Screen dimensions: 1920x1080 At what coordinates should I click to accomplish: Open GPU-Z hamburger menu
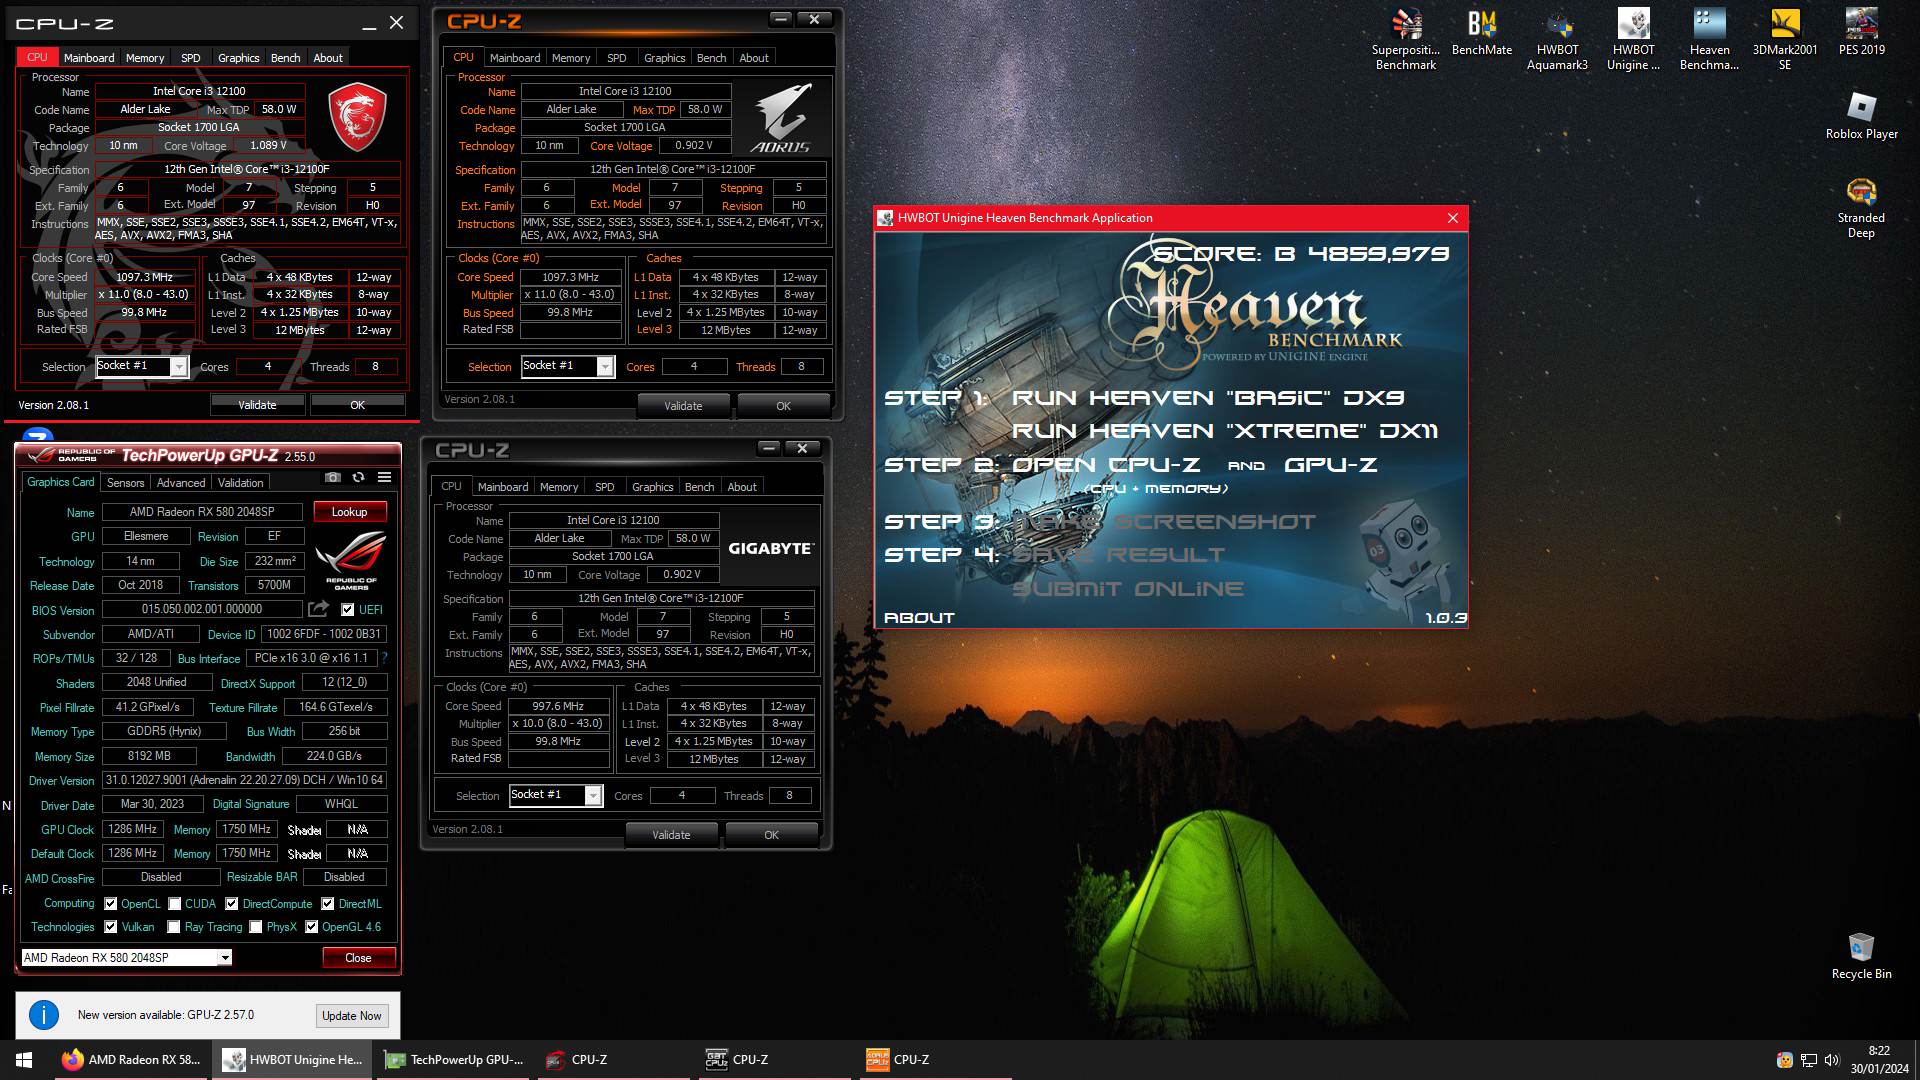(x=384, y=478)
